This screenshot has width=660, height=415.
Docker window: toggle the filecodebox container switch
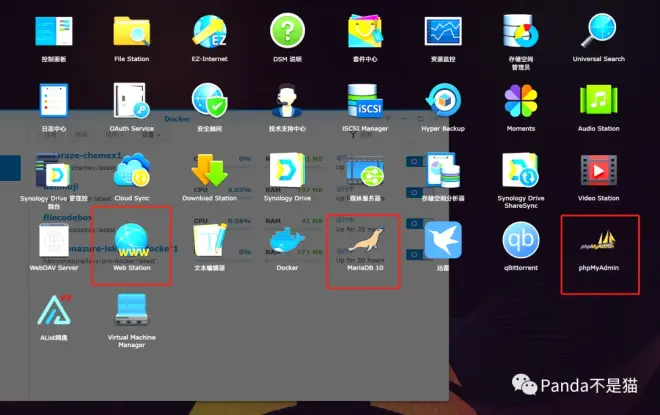tap(414, 223)
